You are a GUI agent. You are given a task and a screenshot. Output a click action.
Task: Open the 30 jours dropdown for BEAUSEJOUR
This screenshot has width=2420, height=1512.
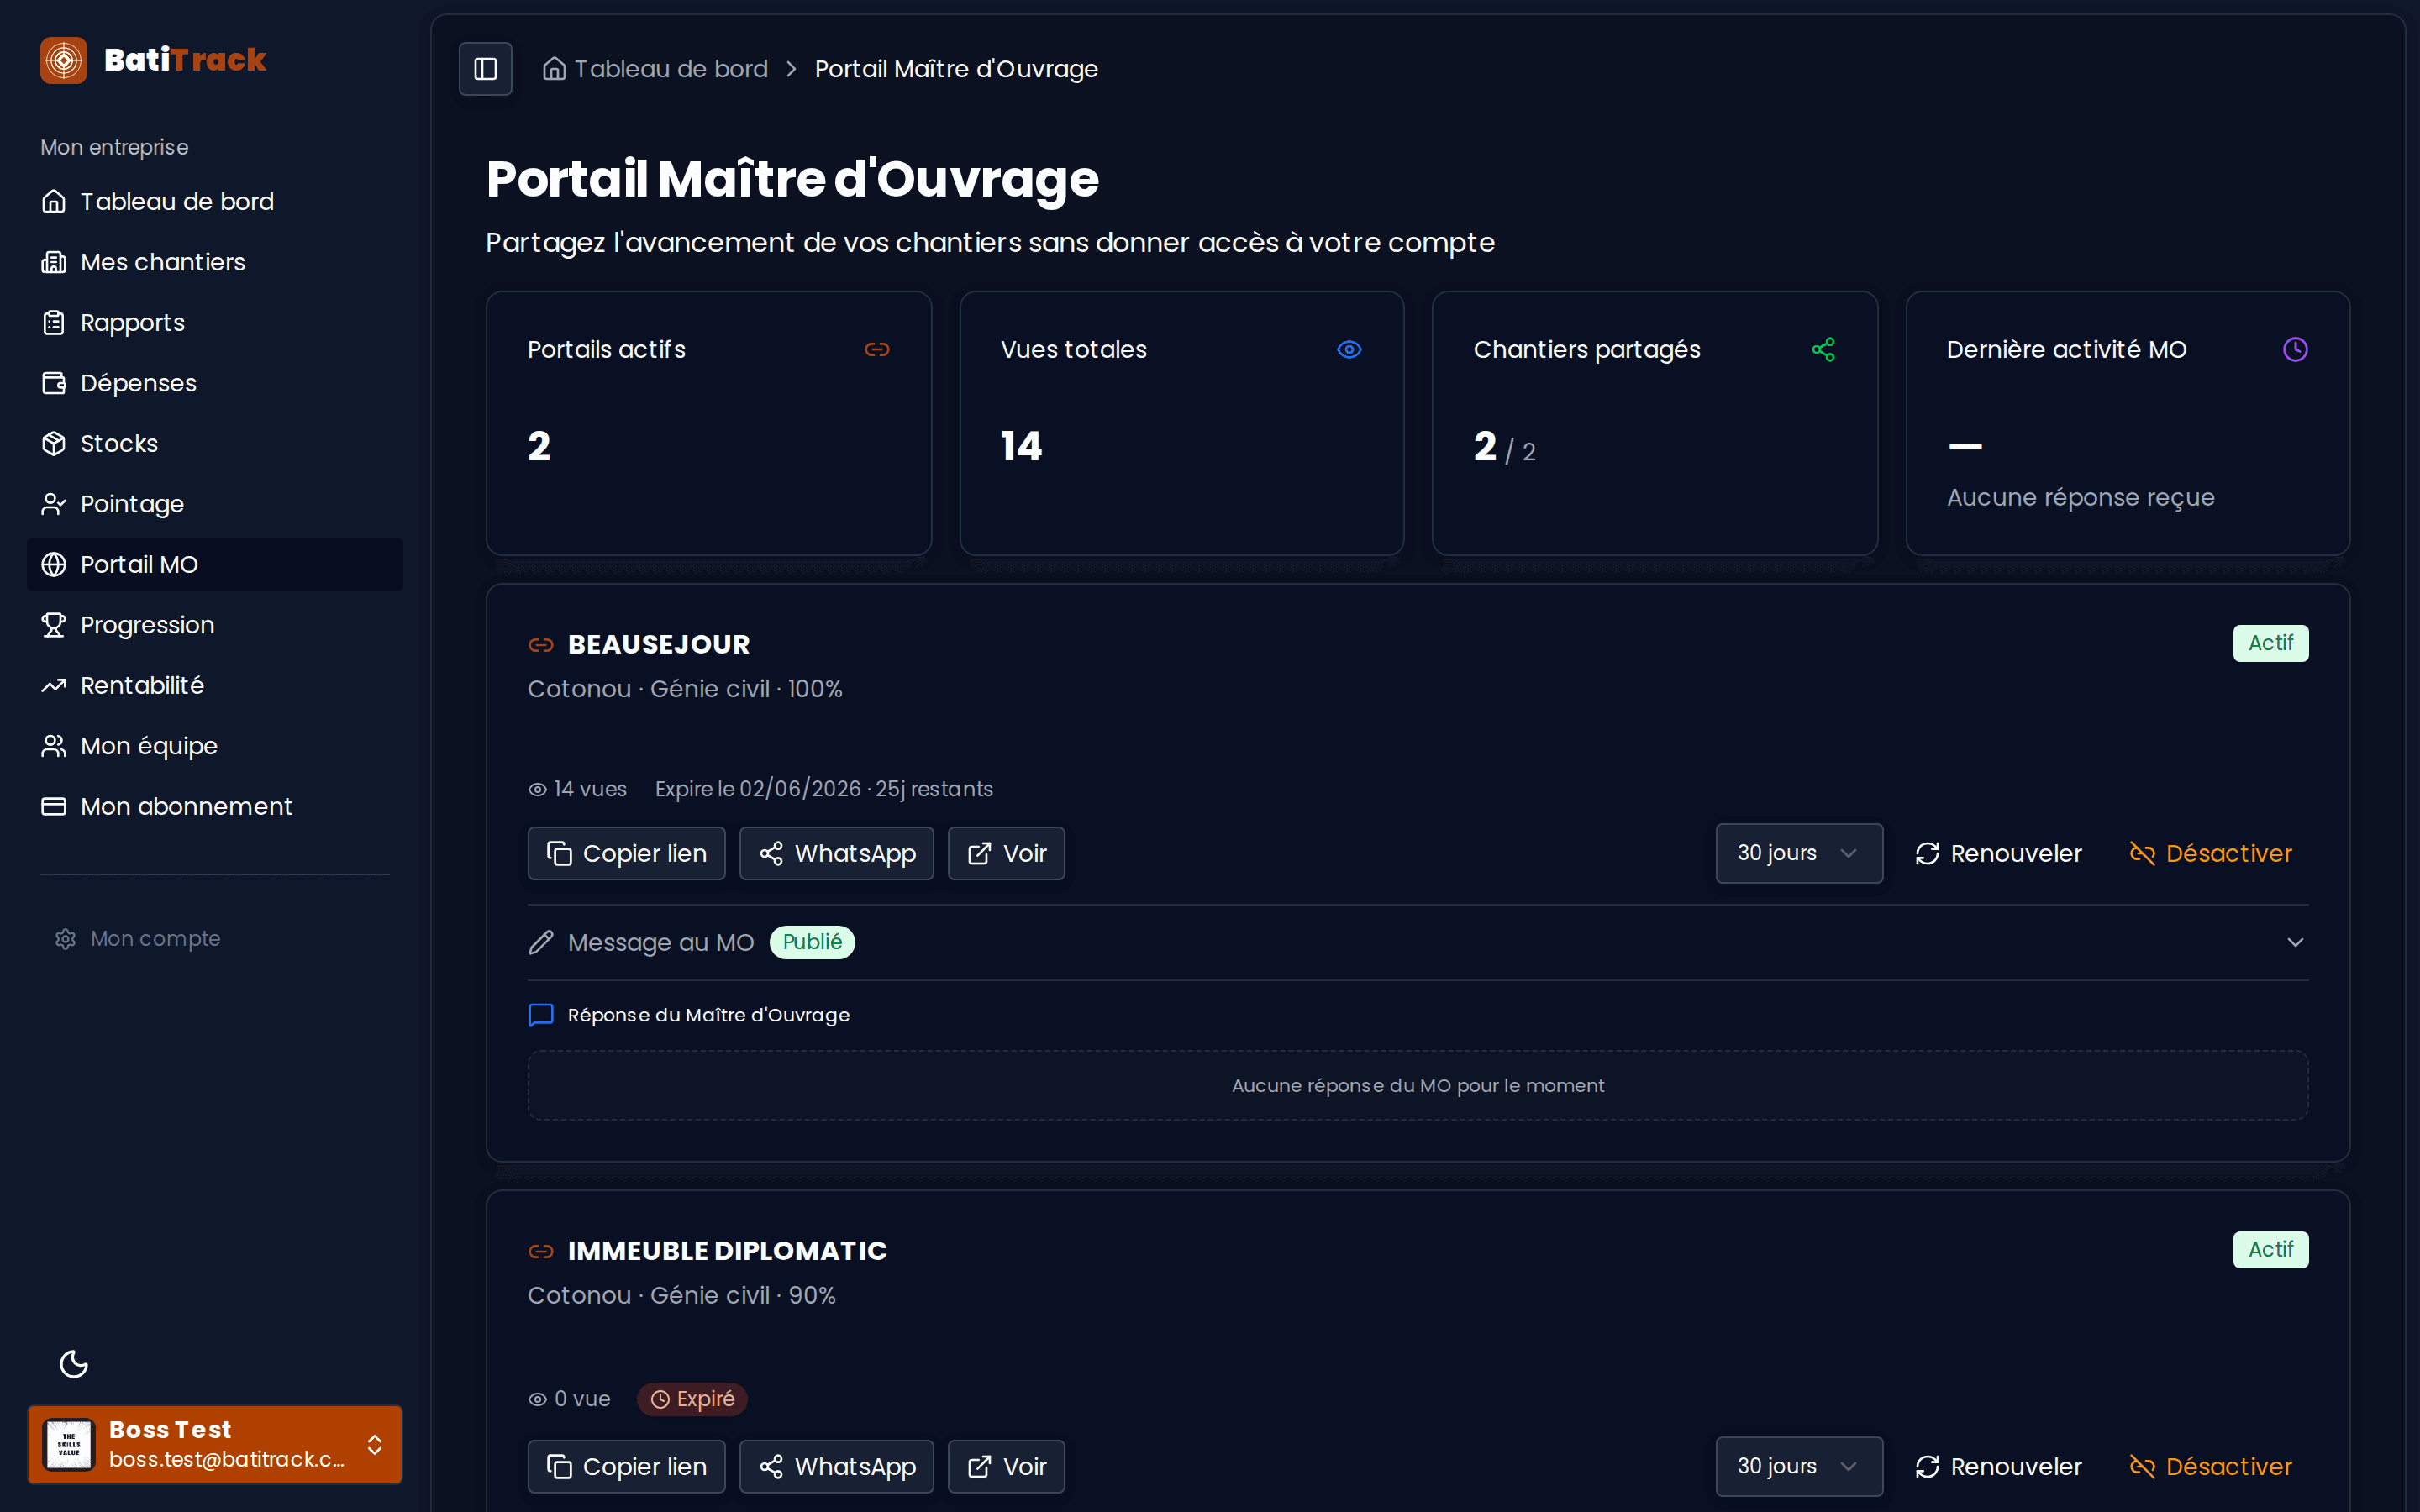[1799, 853]
